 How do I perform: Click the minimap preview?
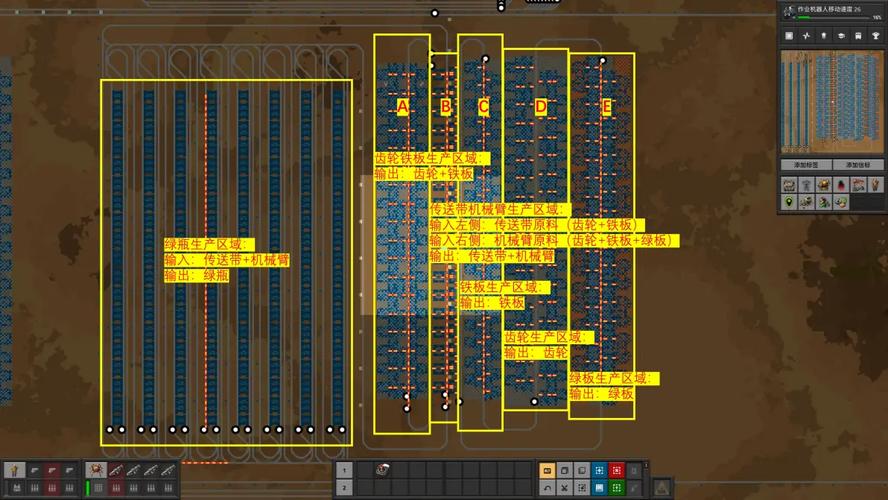[831, 102]
